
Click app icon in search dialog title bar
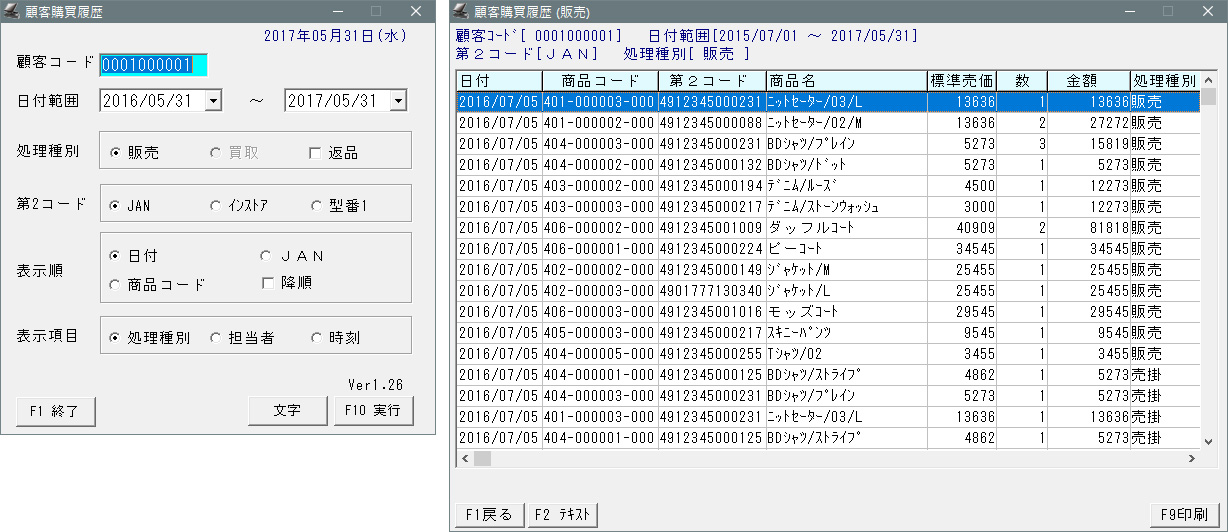[12, 12]
